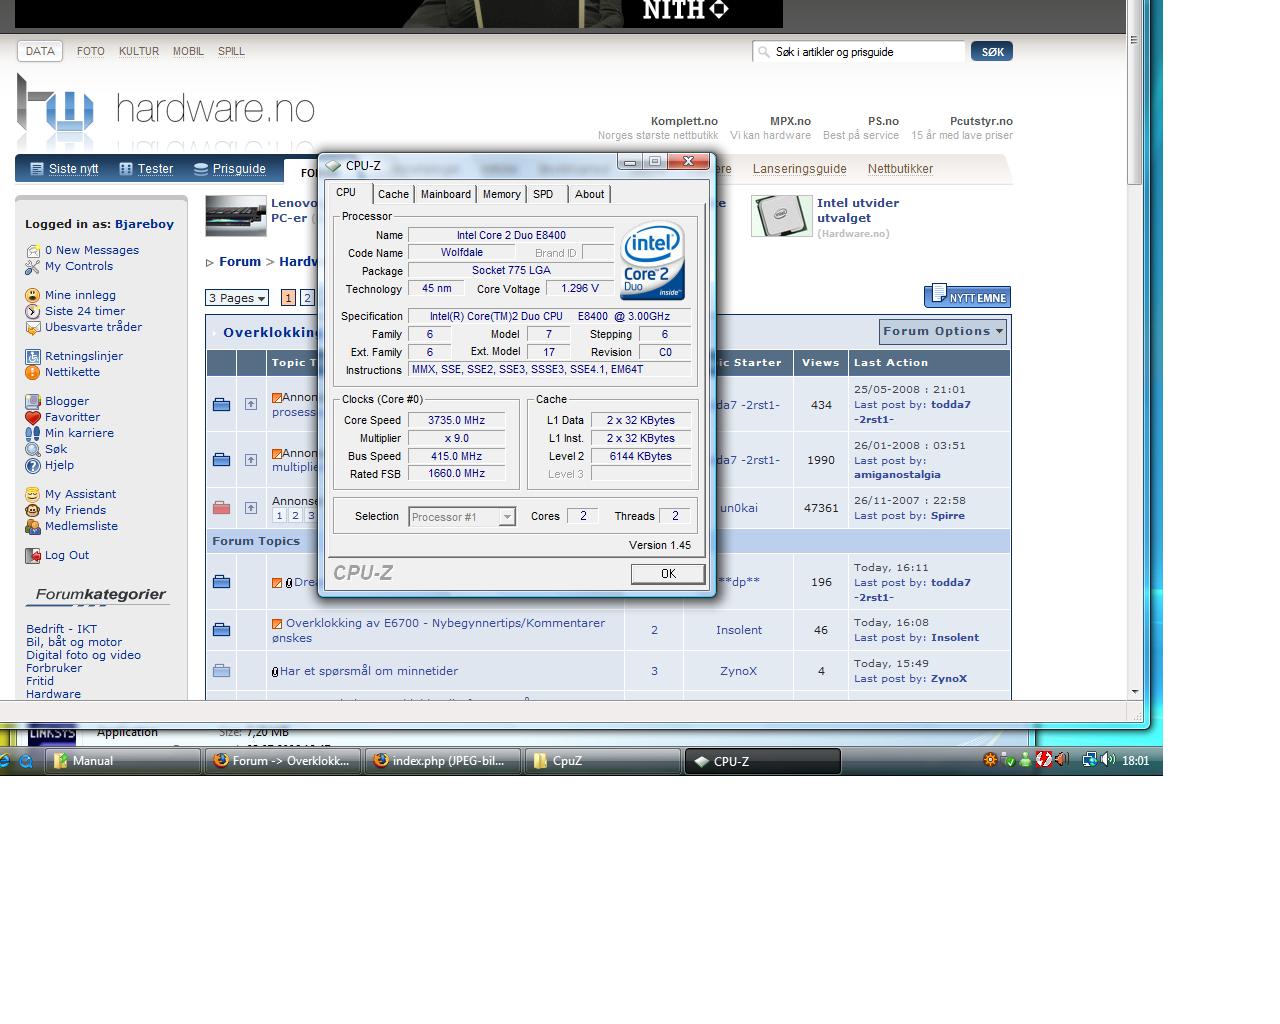Click the folder icon in the Insolent topic row
The height and width of the screenshot is (1024, 1280).
point(222,630)
